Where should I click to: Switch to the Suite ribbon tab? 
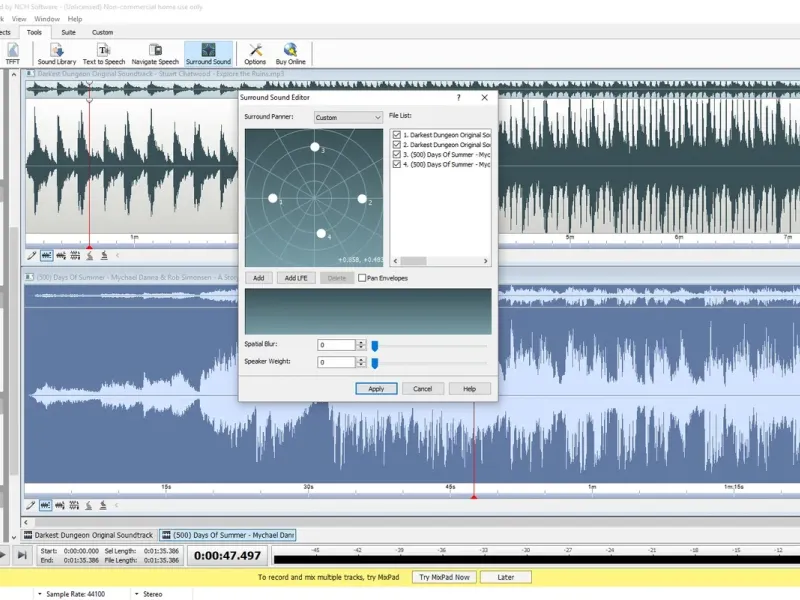tap(68, 32)
